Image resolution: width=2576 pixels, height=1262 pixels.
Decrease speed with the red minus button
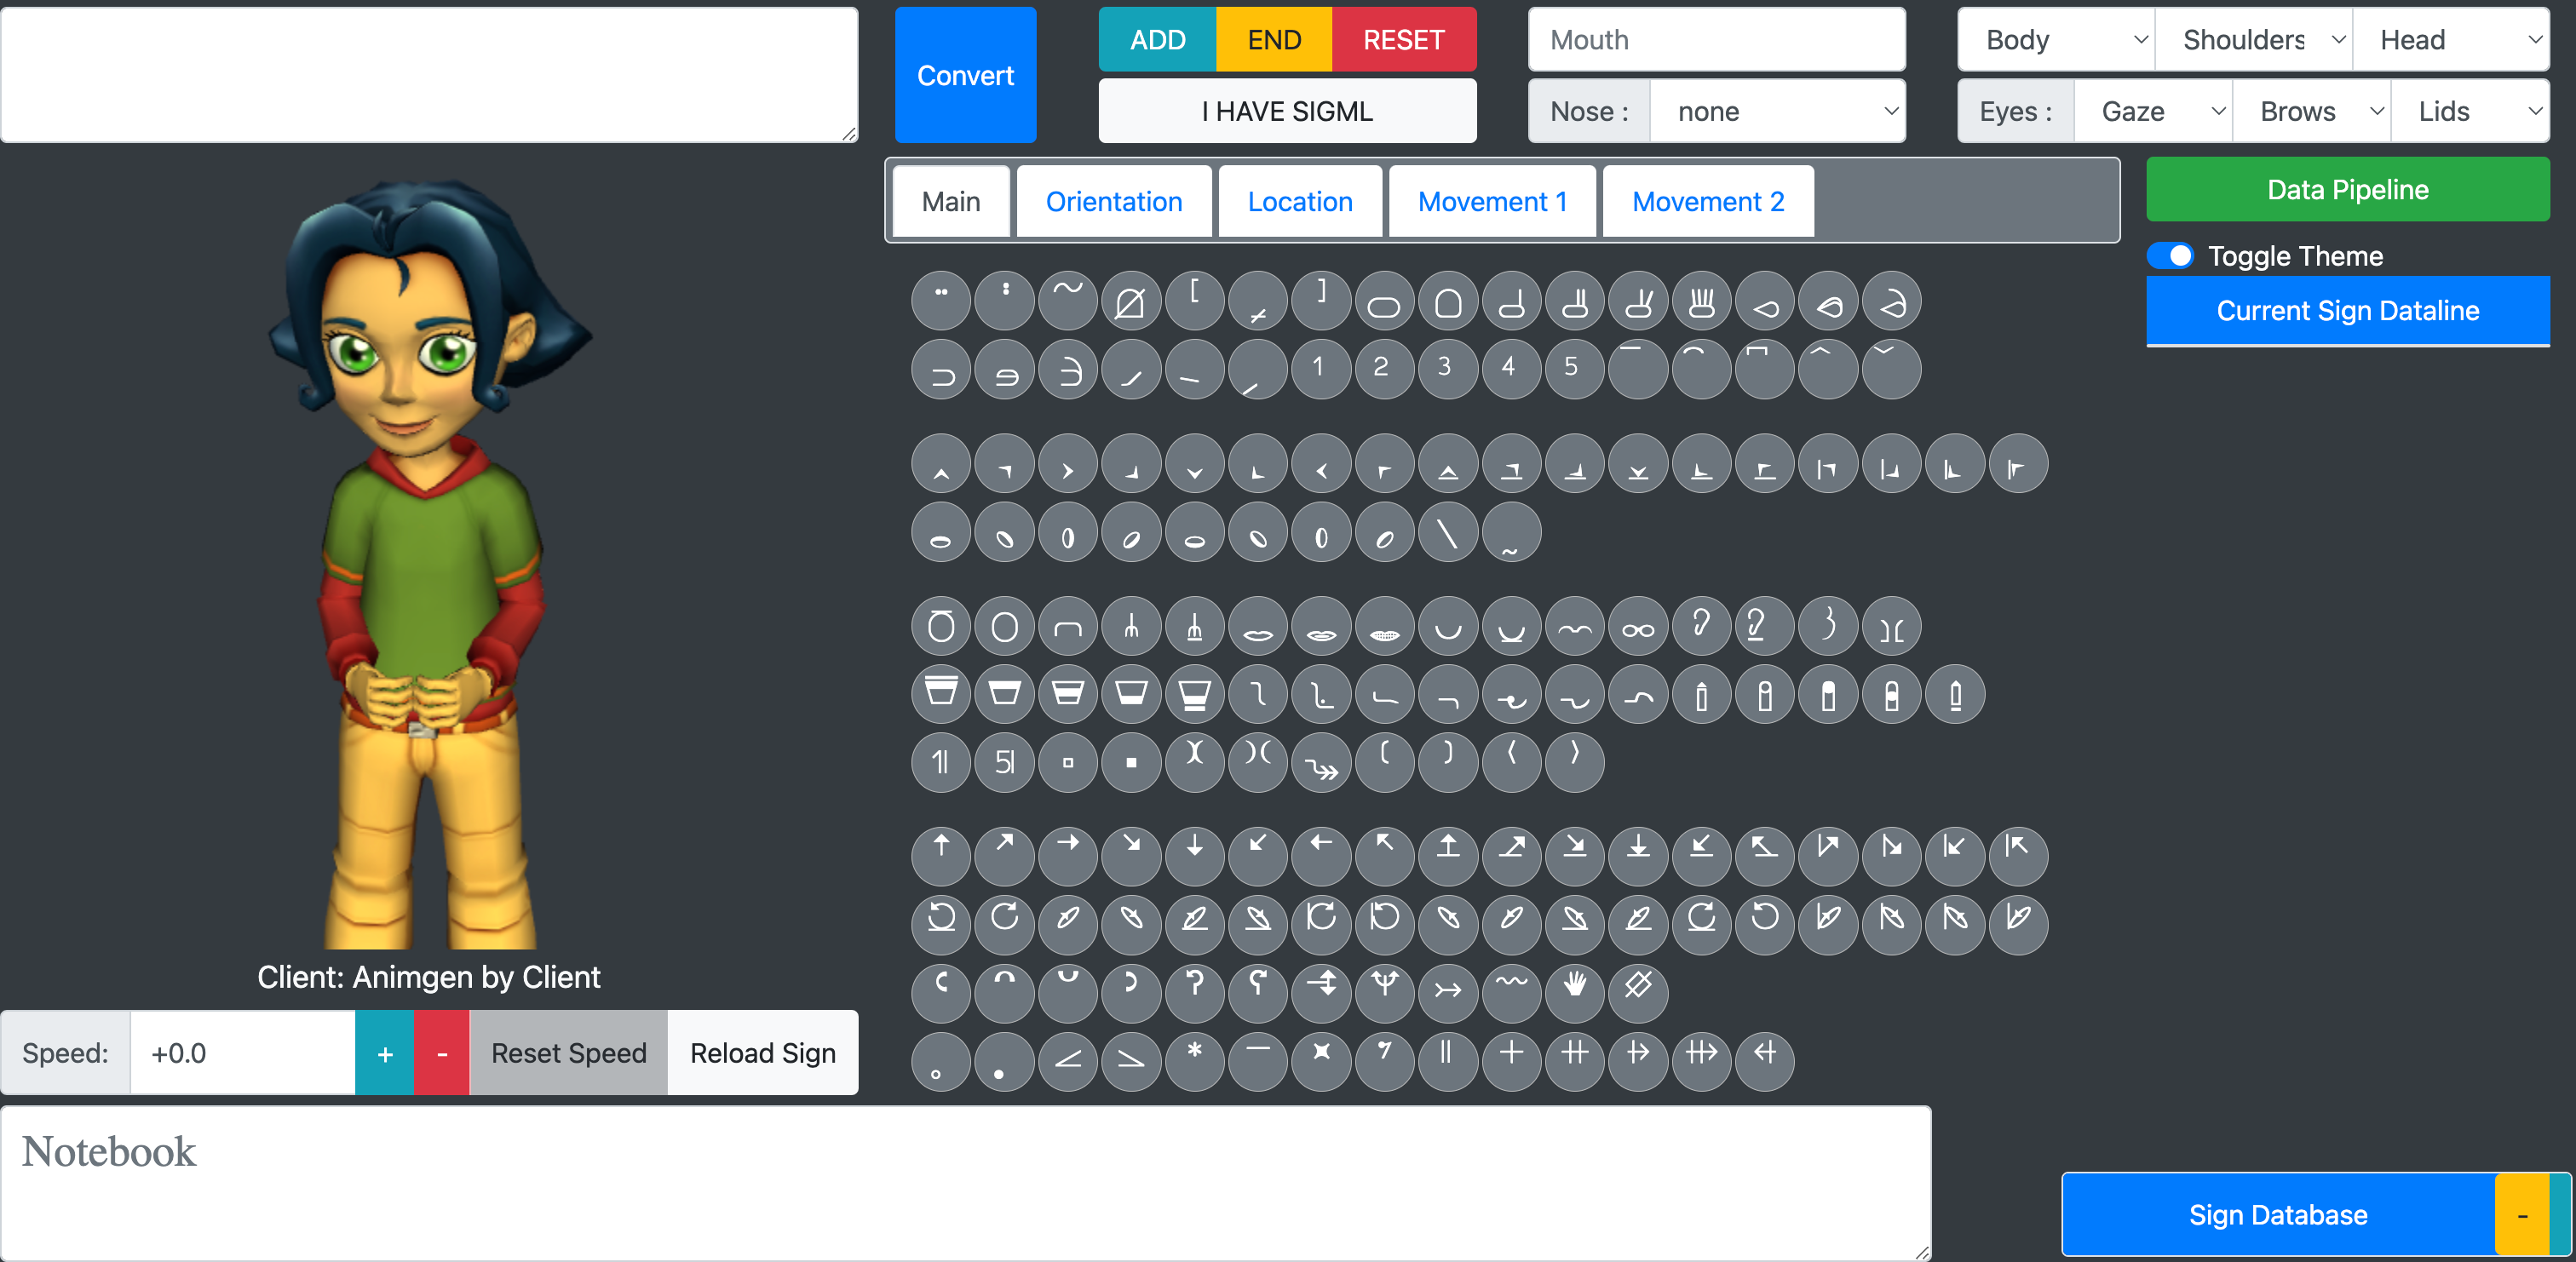(x=442, y=1053)
